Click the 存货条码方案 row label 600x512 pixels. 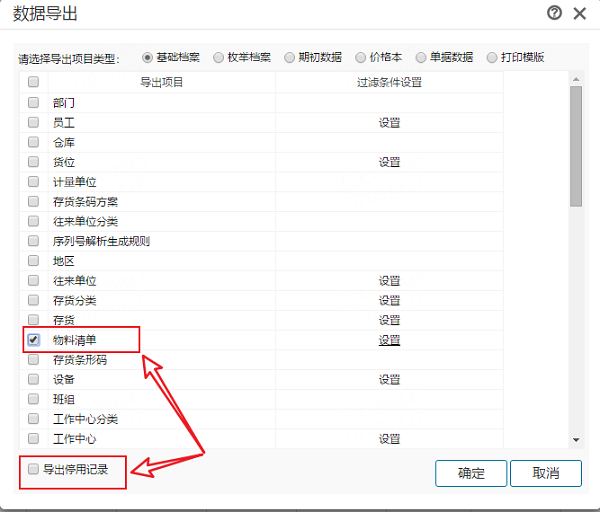(x=85, y=202)
